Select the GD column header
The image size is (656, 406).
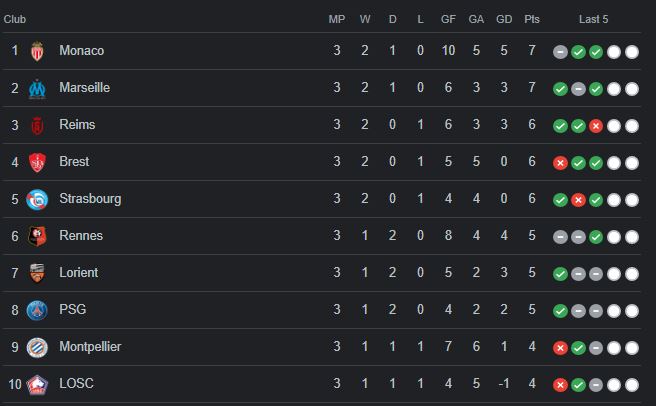click(x=504, y=19)
